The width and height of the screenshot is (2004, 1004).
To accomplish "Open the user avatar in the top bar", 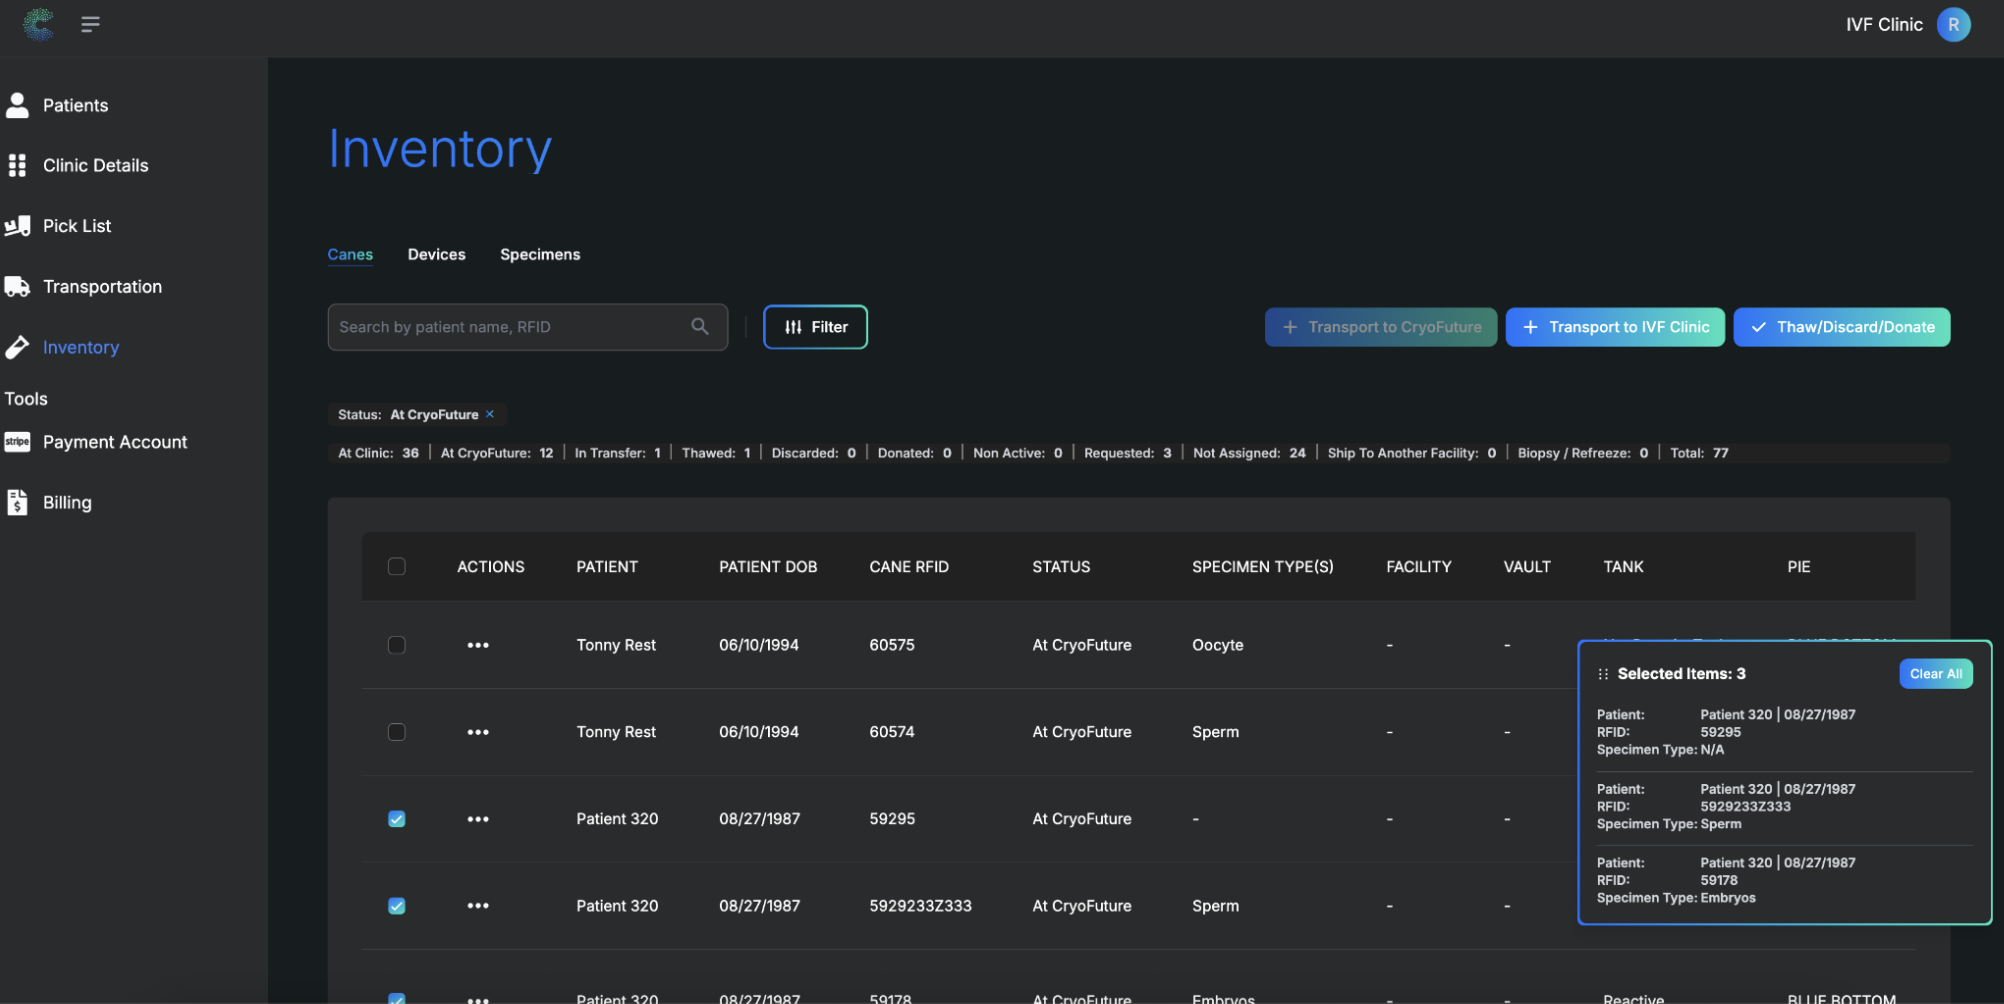I will [x=1953, y=24].
